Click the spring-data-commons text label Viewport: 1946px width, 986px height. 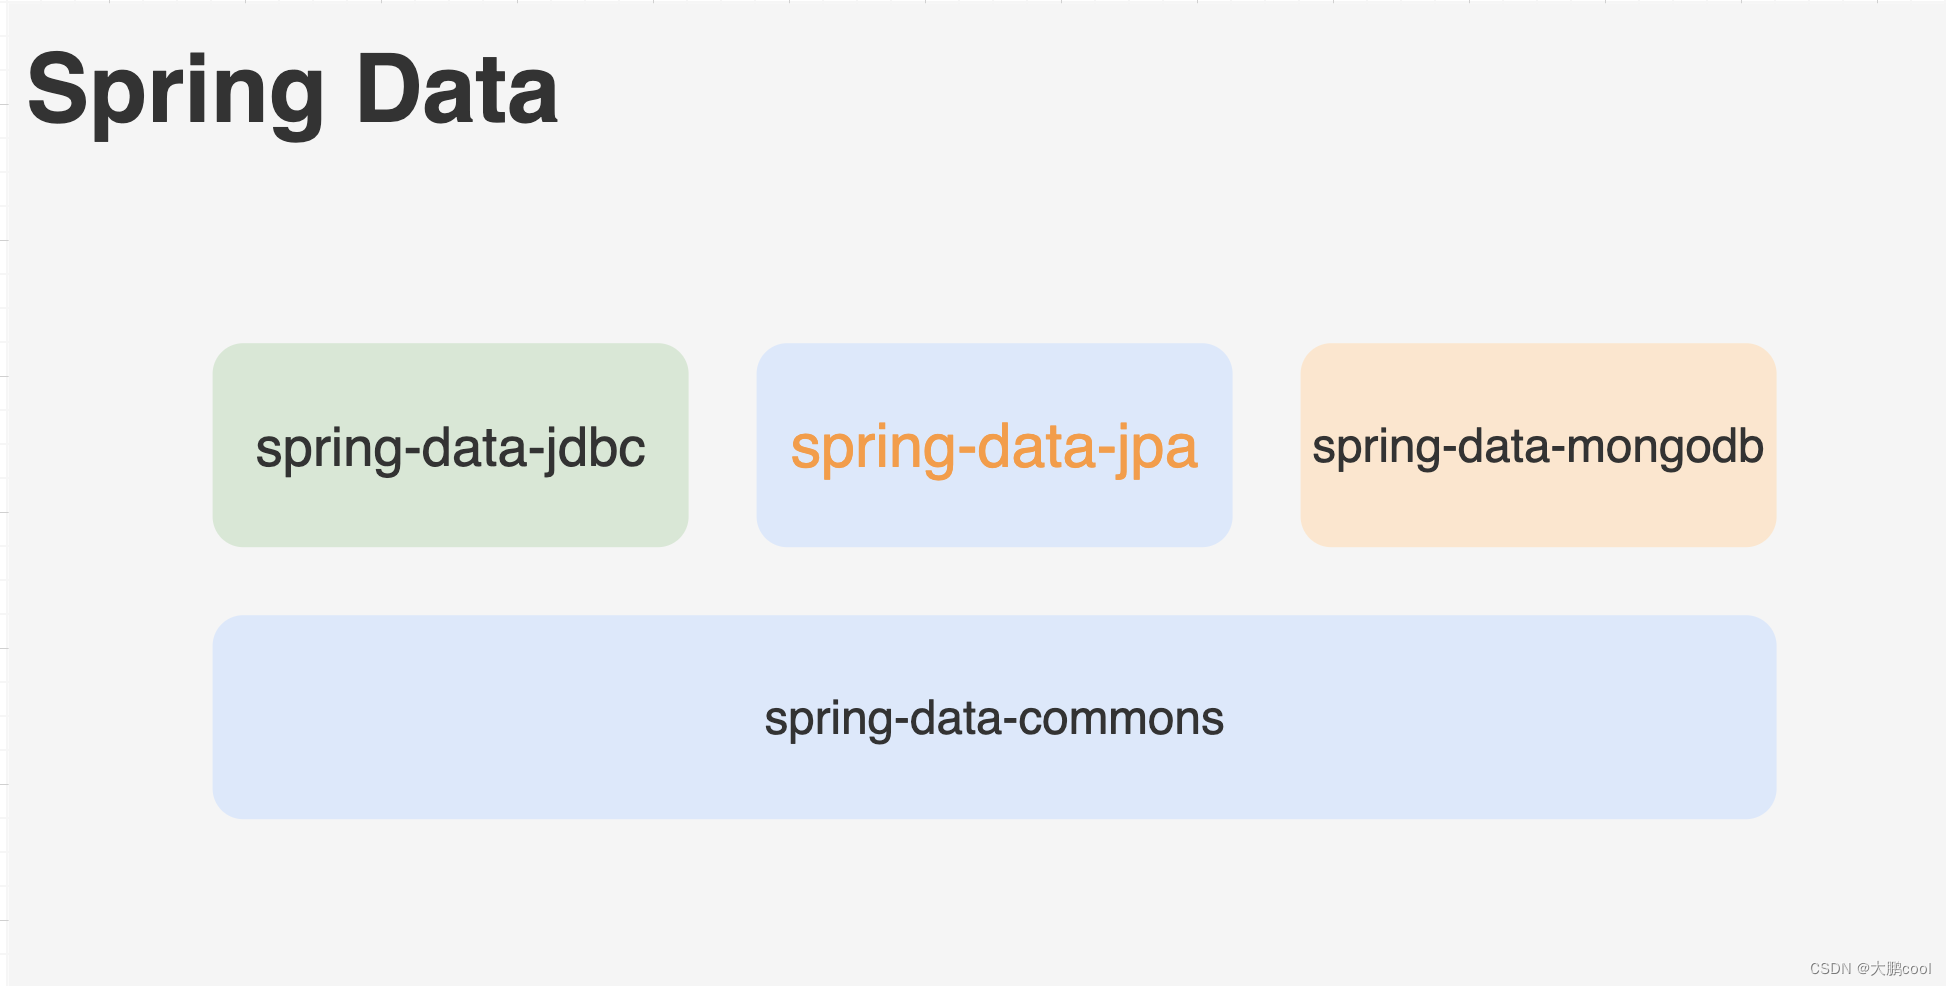(994, 719)
